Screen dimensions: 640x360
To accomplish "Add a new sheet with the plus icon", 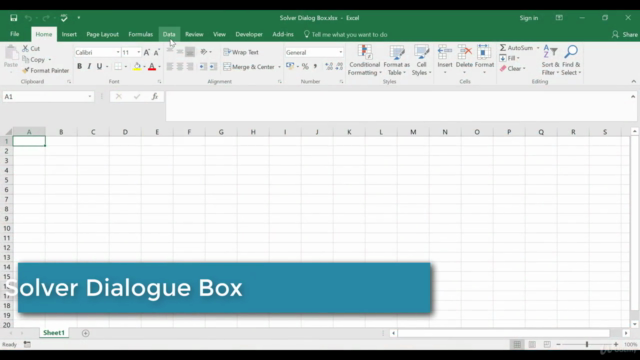I will pos(85,333).
